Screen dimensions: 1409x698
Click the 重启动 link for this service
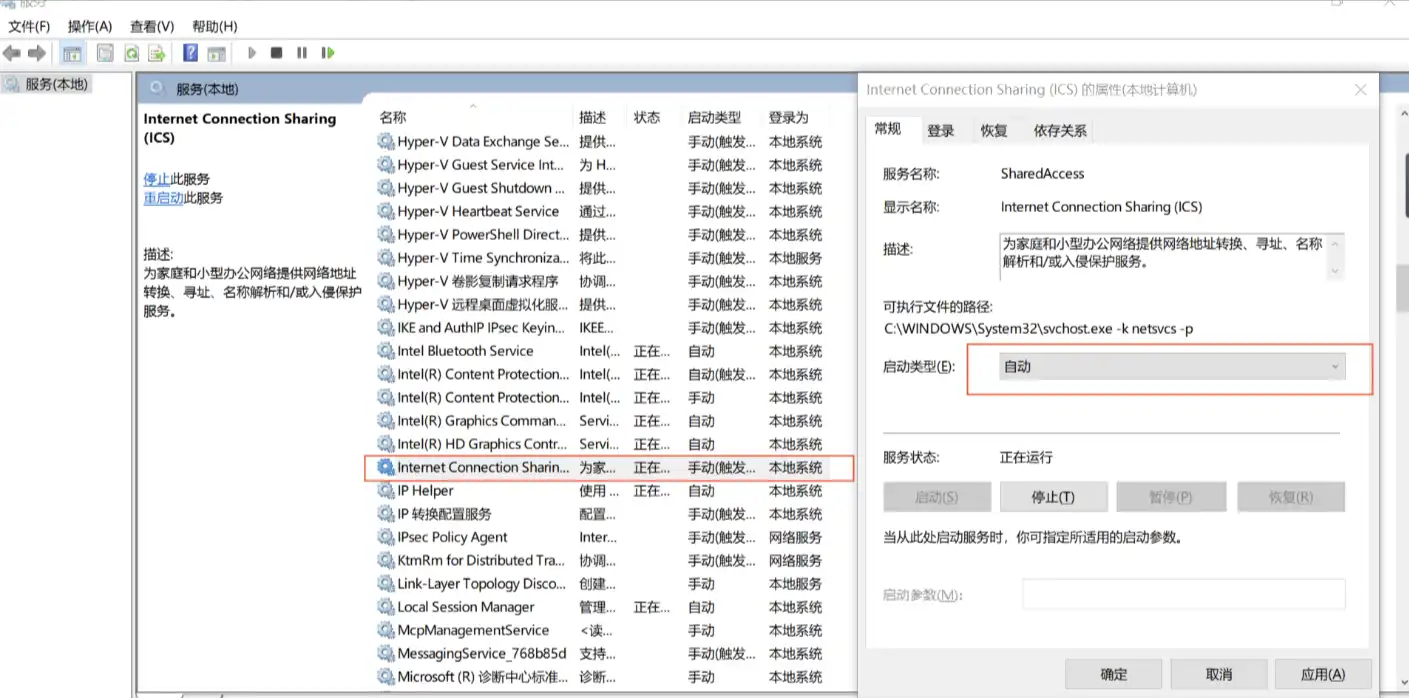pos(163,198)
